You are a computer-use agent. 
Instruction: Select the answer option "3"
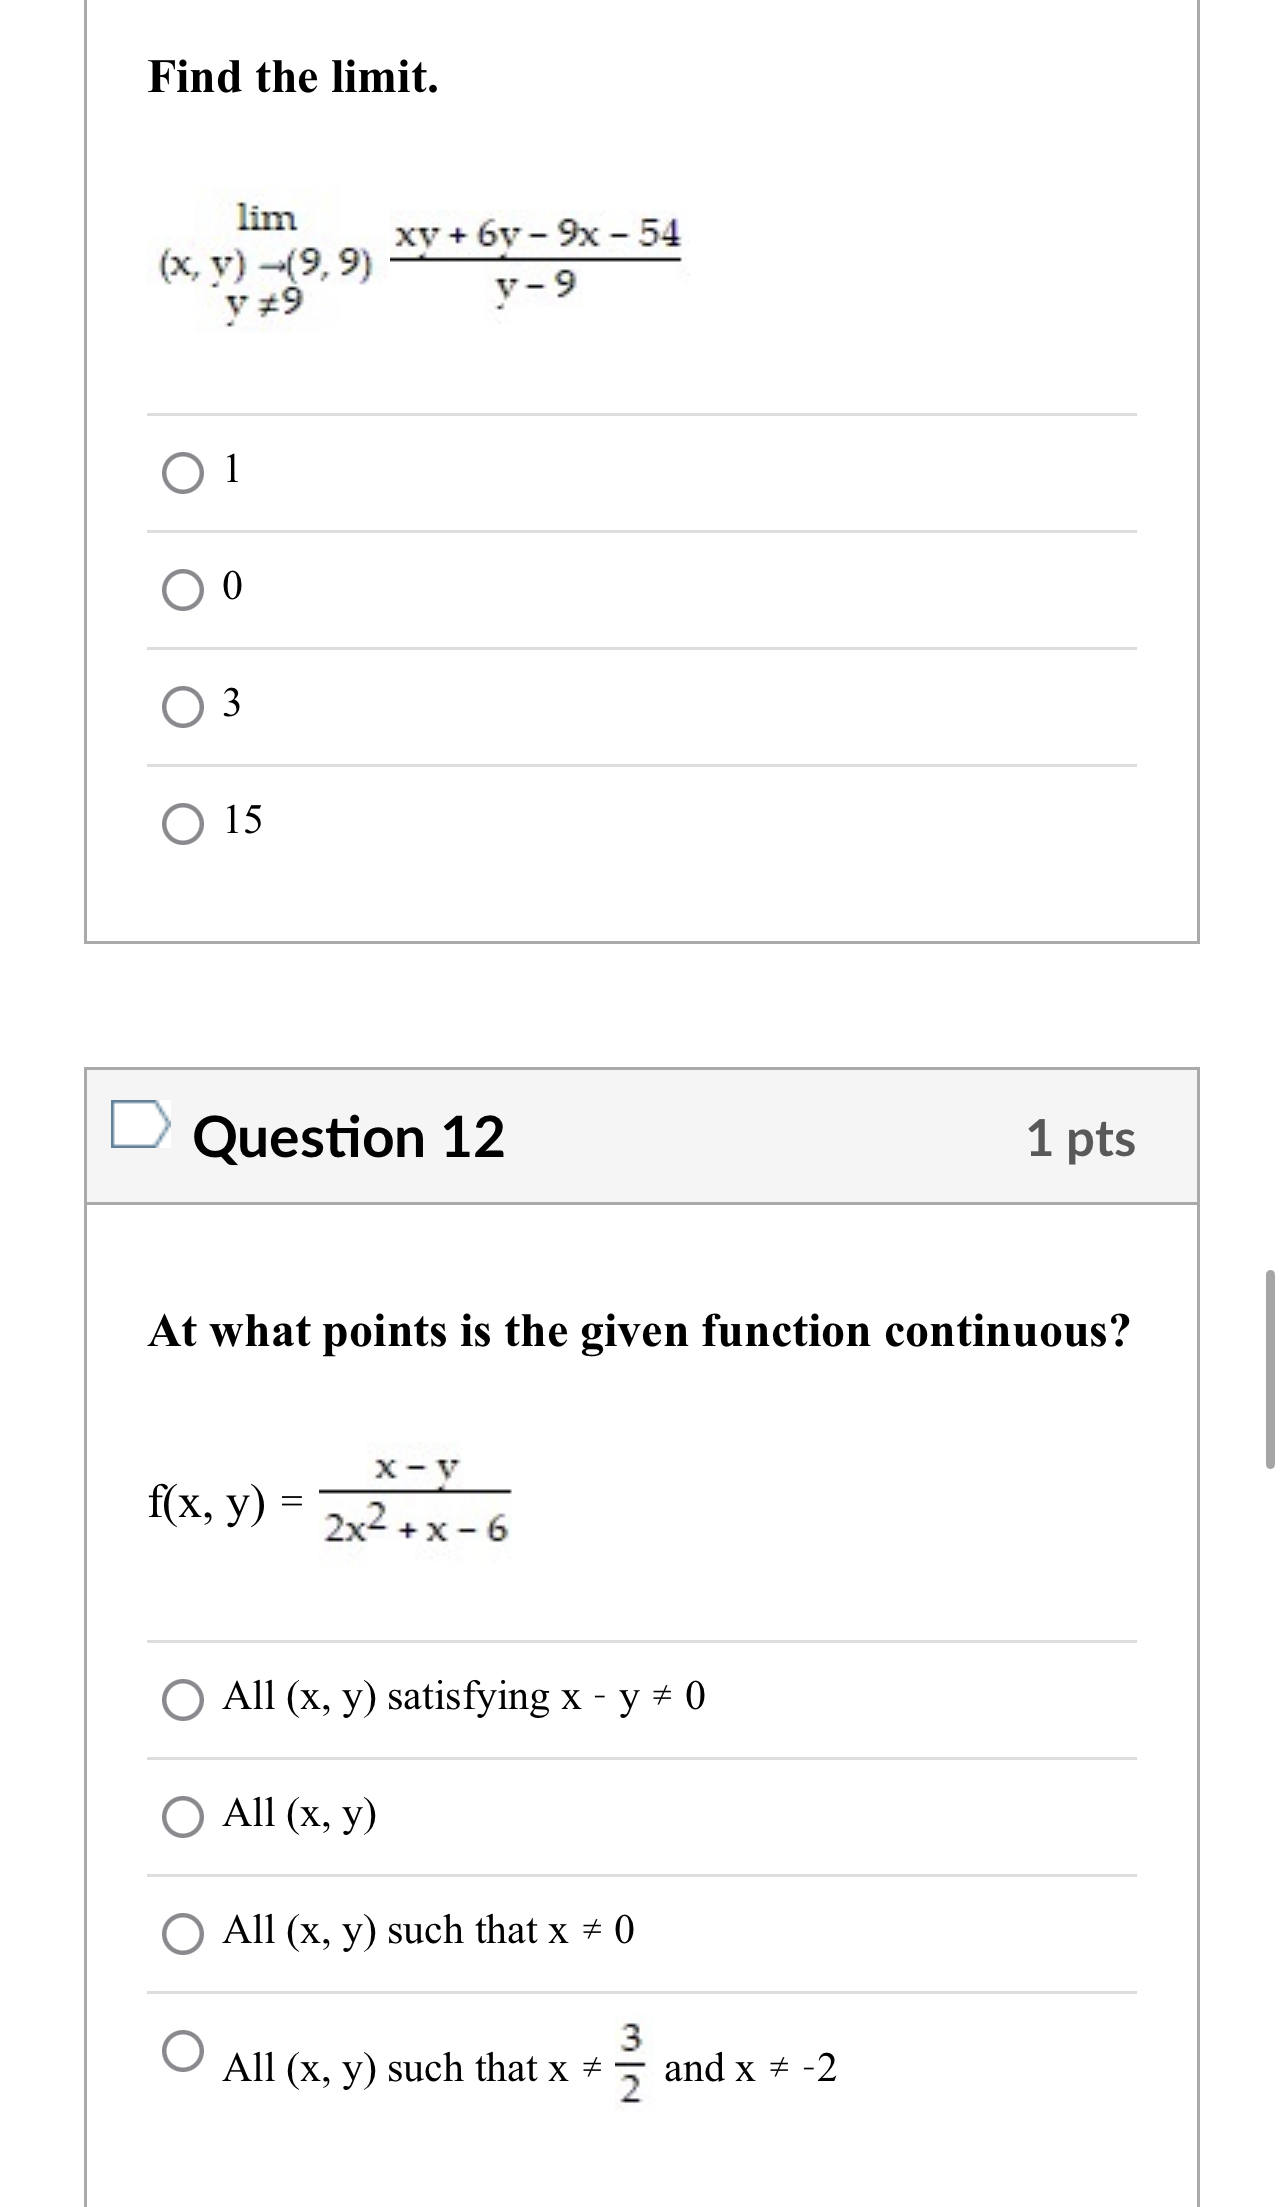click(232, 707)
